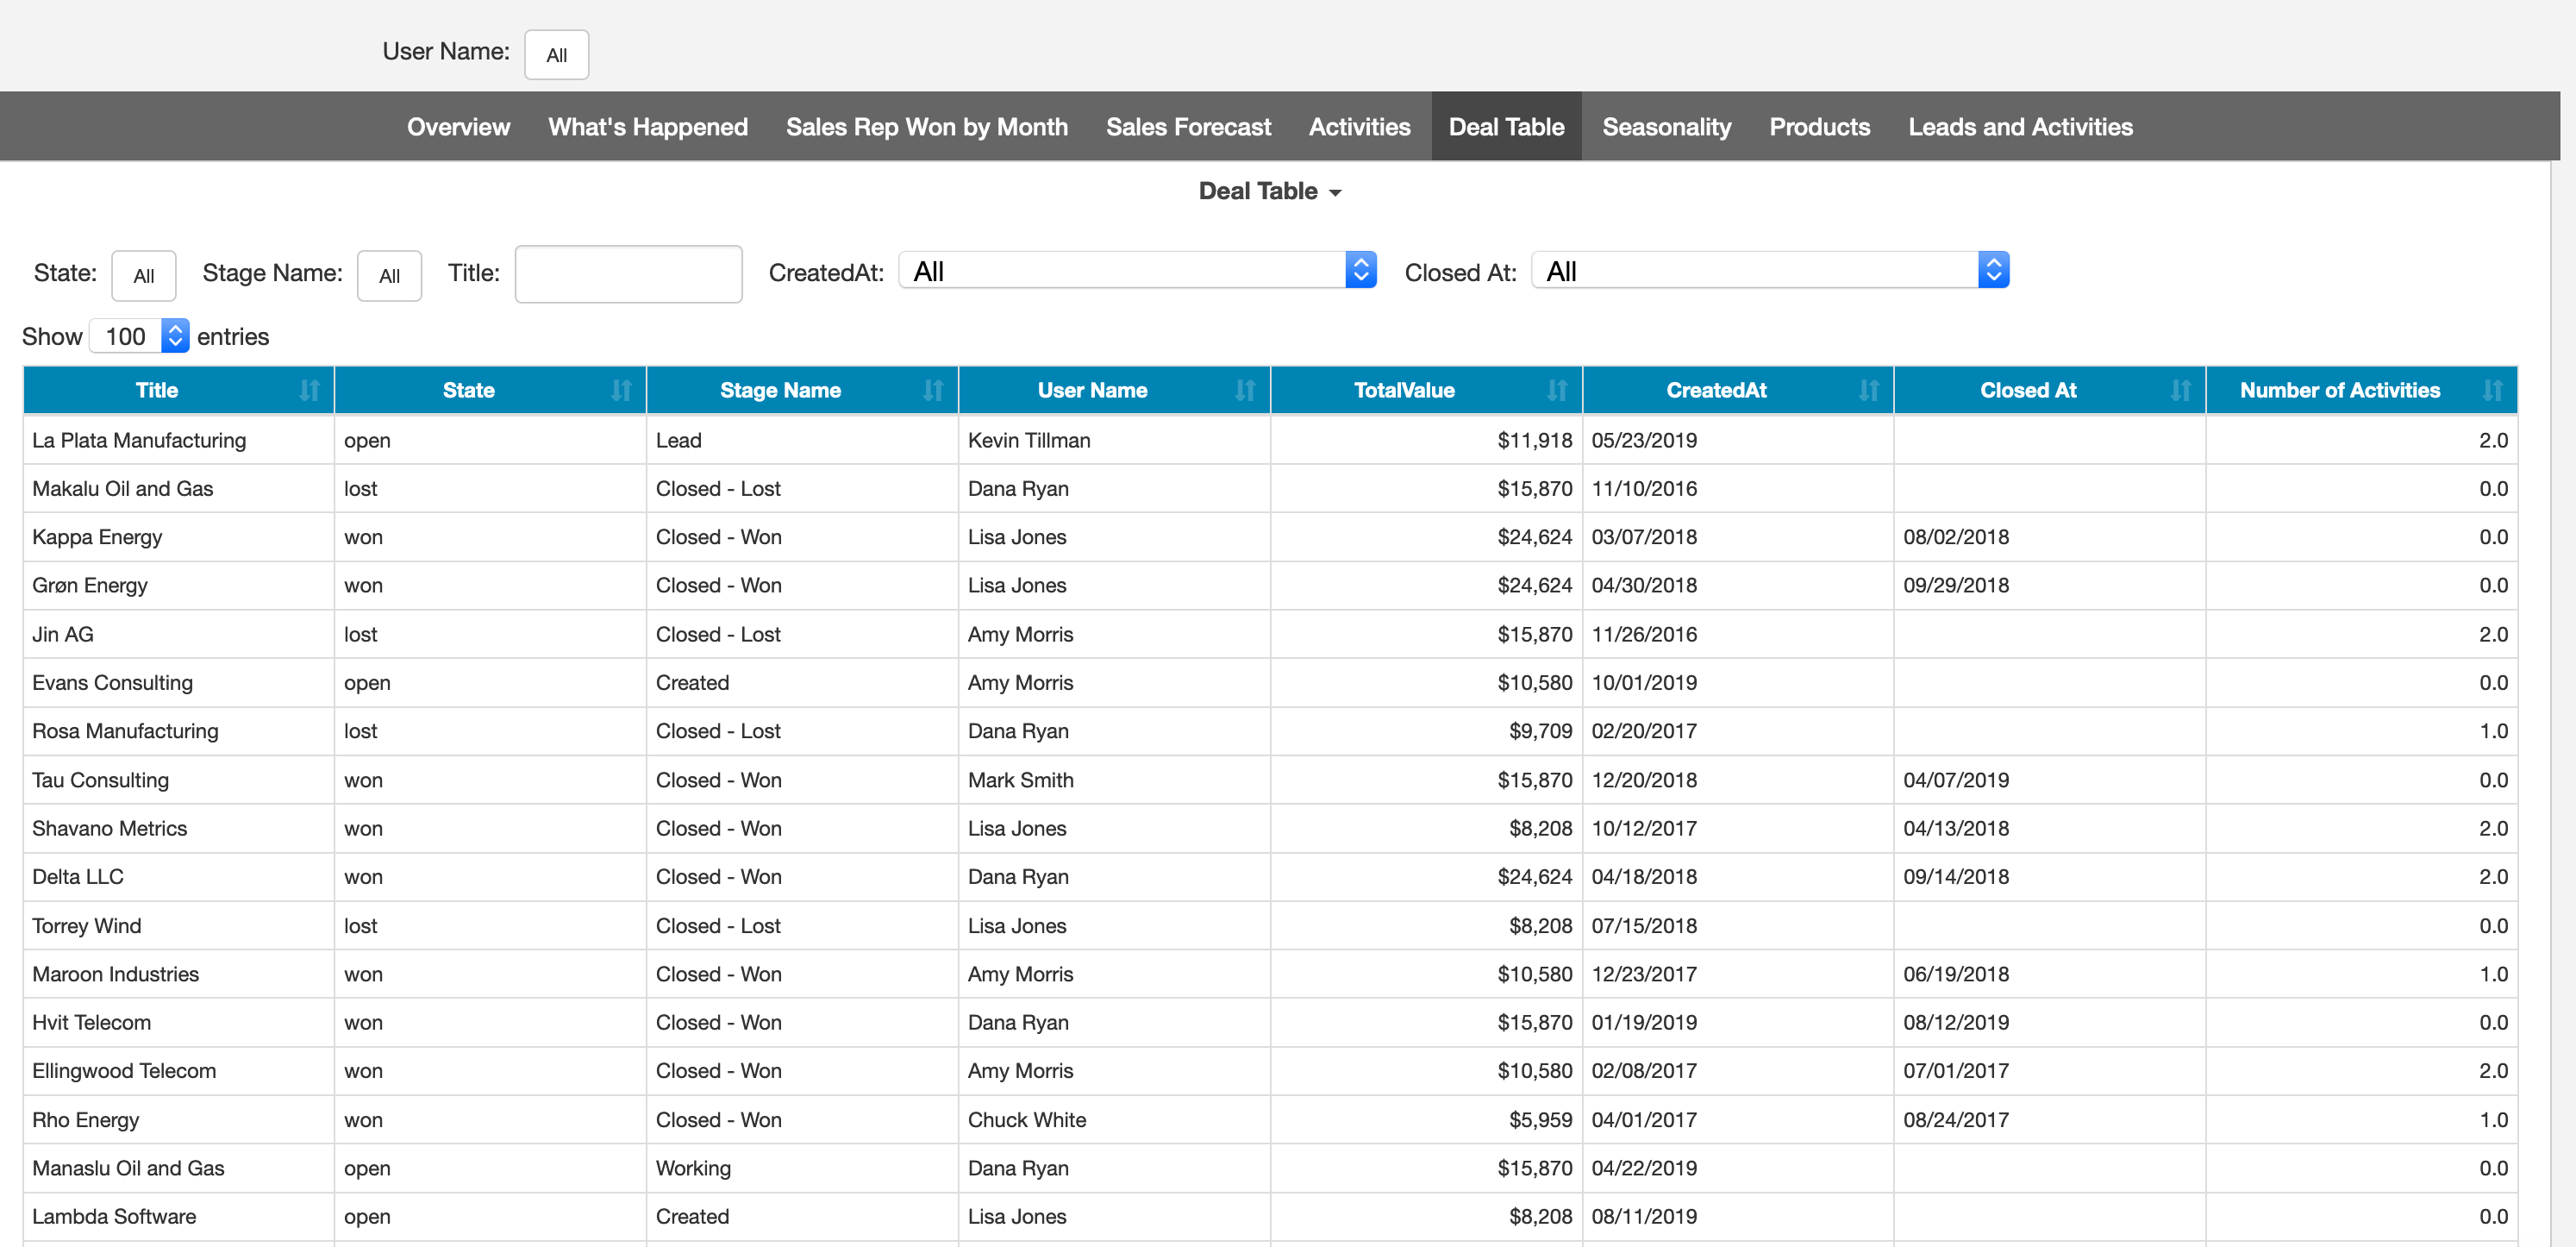
Task: Sort the State column
Action: coord(622,390)
